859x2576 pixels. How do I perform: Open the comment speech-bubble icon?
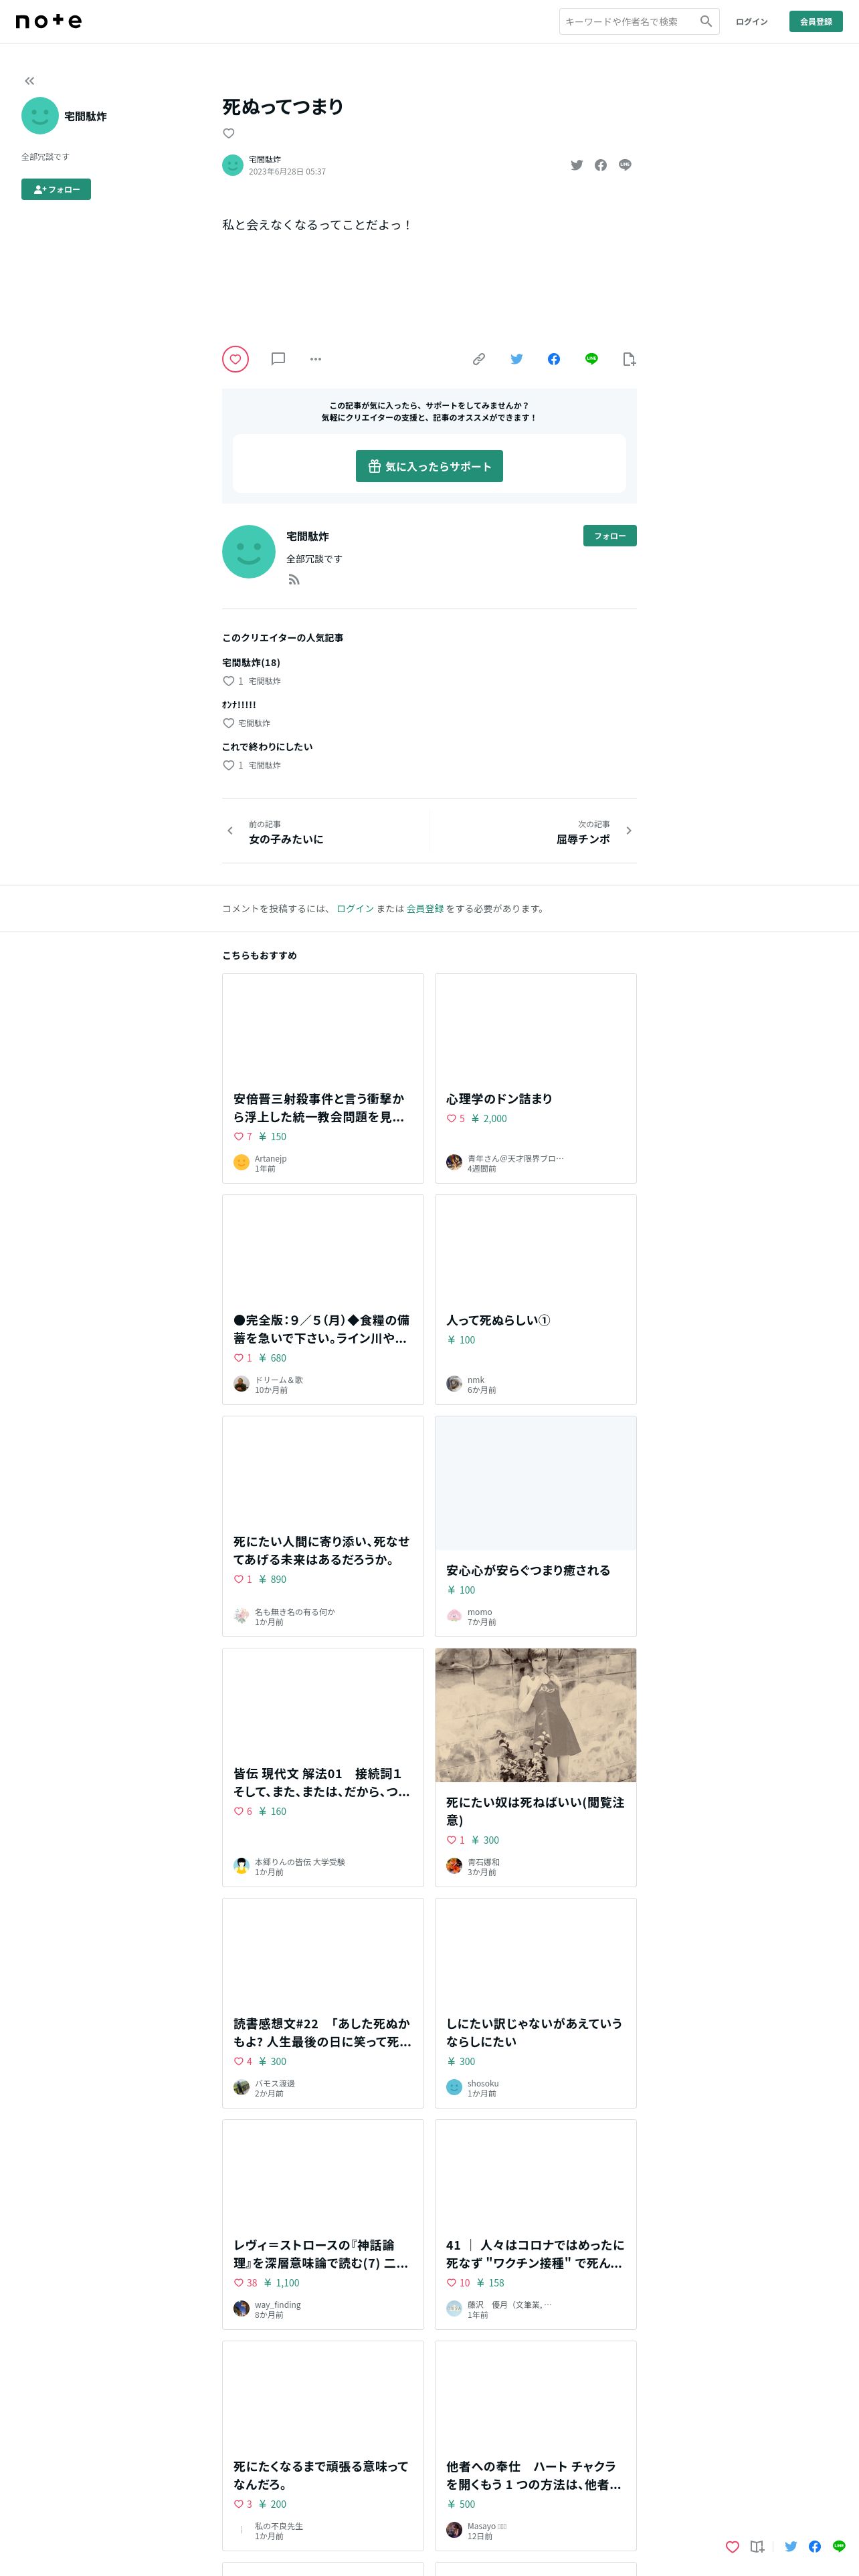278,359
